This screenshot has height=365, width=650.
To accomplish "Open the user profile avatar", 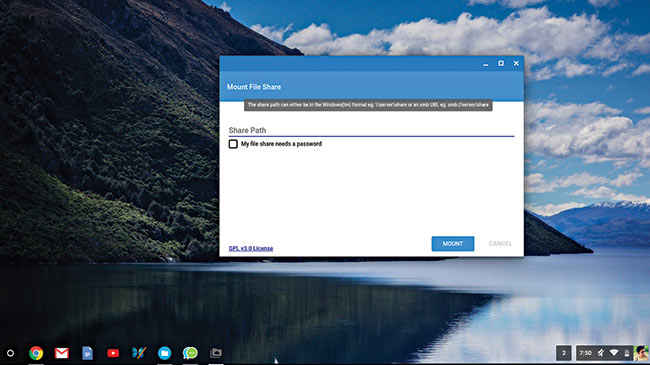I will pyautogui.click(x=640, y=353).
